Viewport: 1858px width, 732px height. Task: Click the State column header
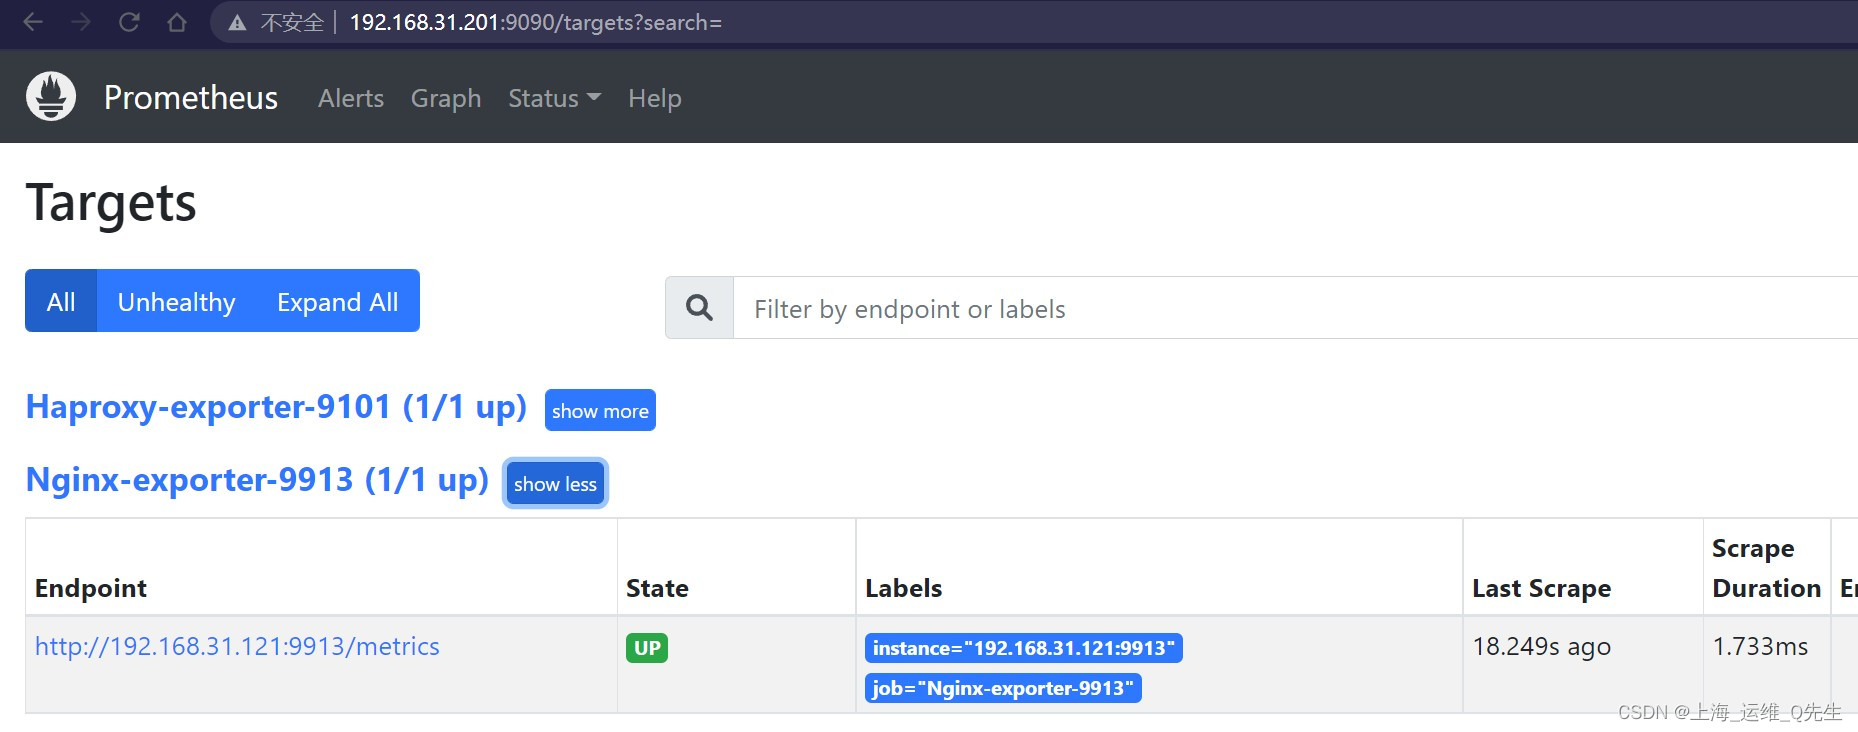pos(657,588)
